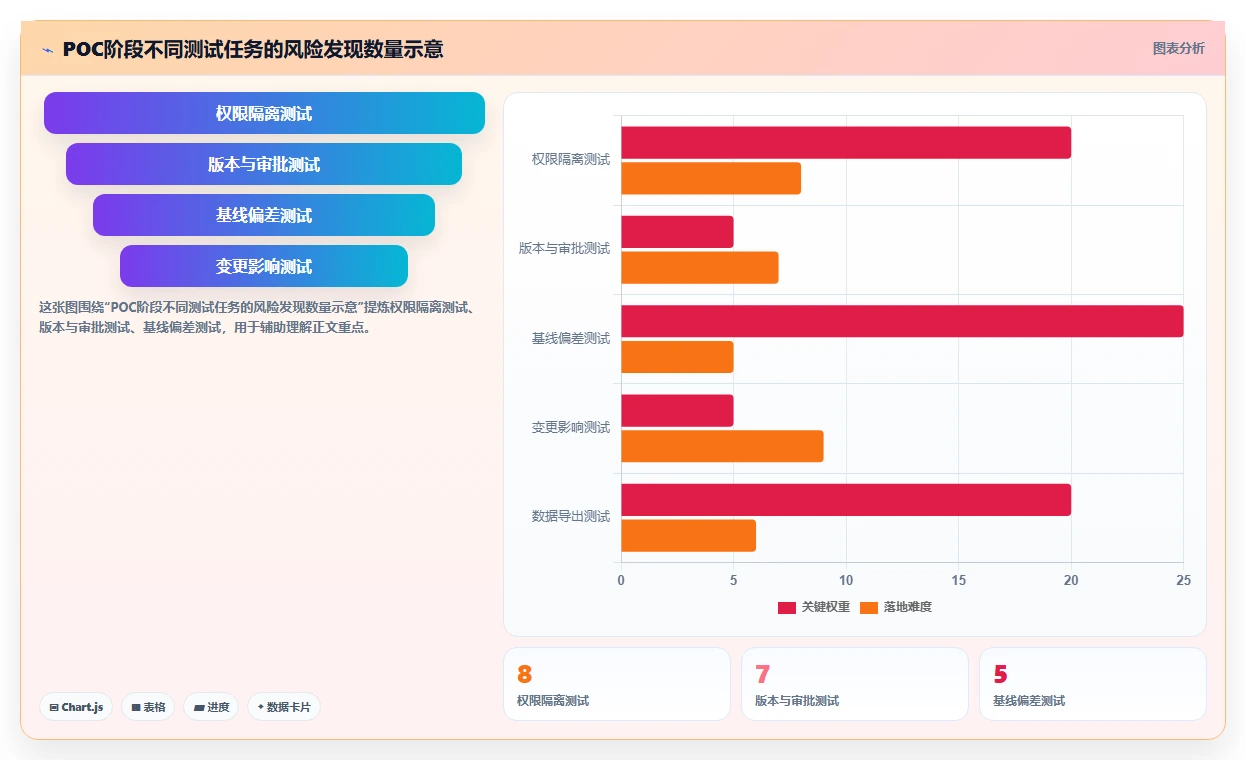Click the 基线偏差测试 y-axis label
This screenshot has width=1246, height=760.
click(x=571, y=338)
